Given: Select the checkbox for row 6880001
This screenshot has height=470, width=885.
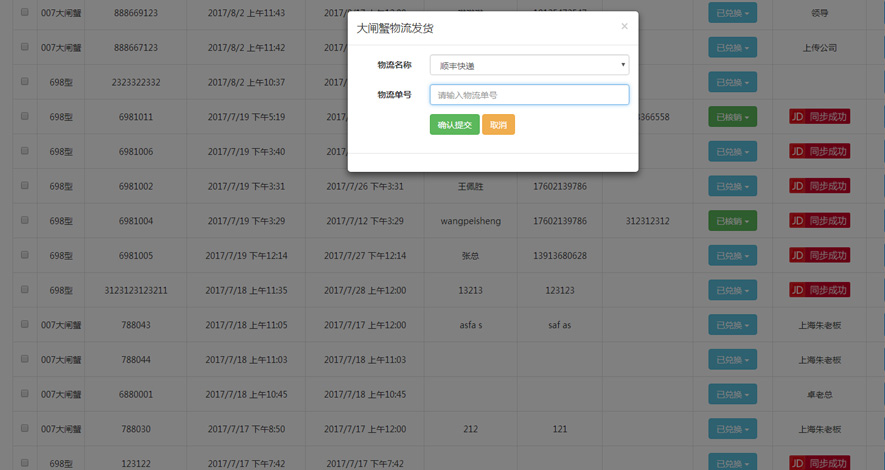Looking at the screenshot, I should pos(25,393).
